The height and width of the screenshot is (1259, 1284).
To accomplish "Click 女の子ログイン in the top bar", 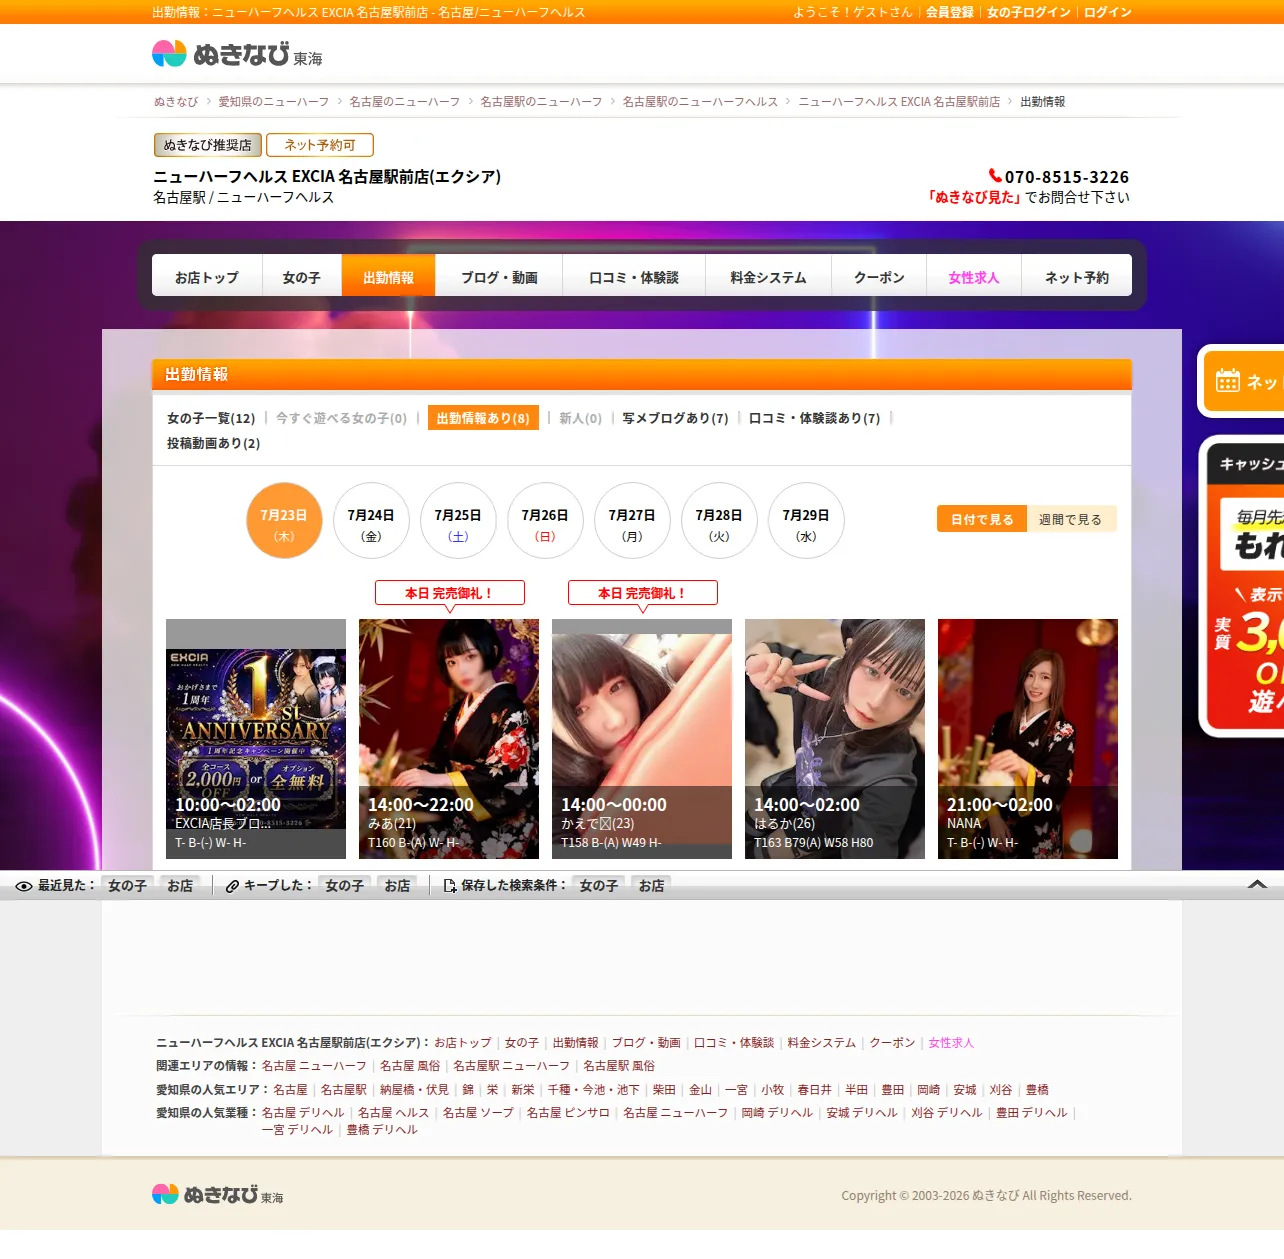I will click(x=1029, y=12).
